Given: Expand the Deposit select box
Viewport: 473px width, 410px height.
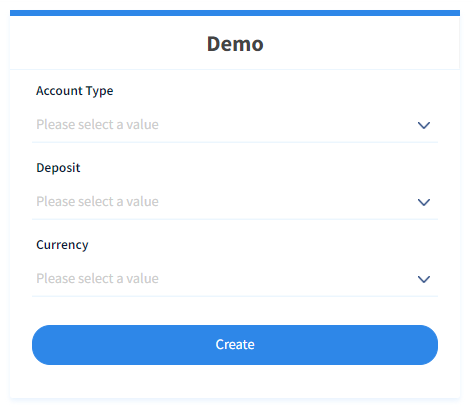Looking at the screenshot, I should (235, 202).
